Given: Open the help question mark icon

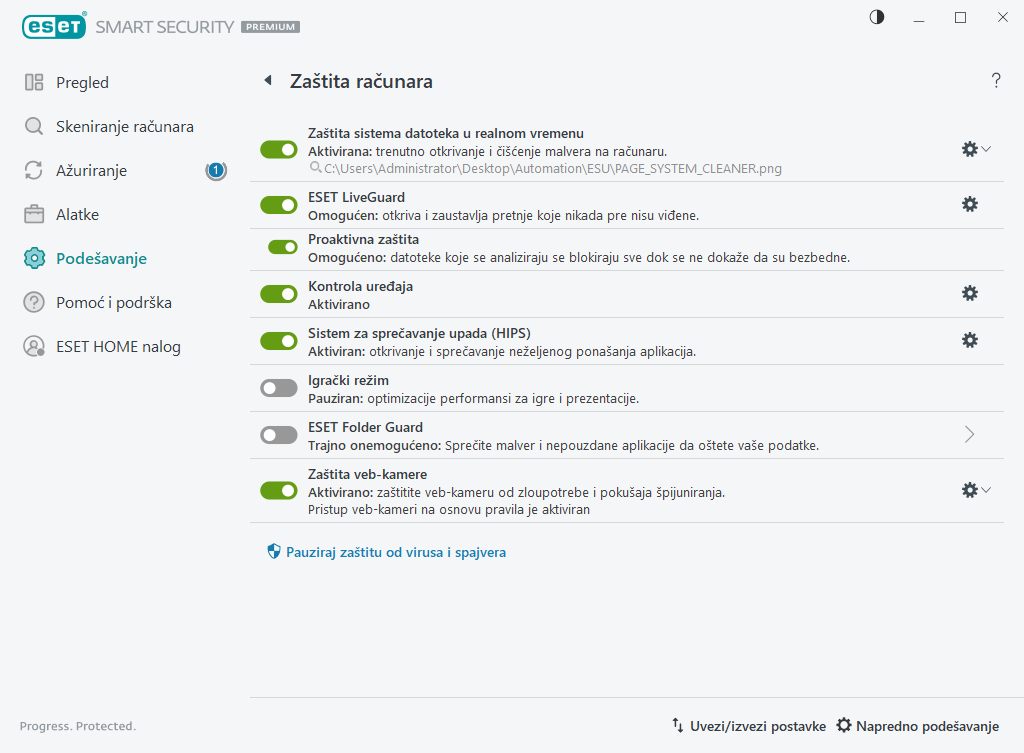Looking at the screenshot, I should 996,81.
